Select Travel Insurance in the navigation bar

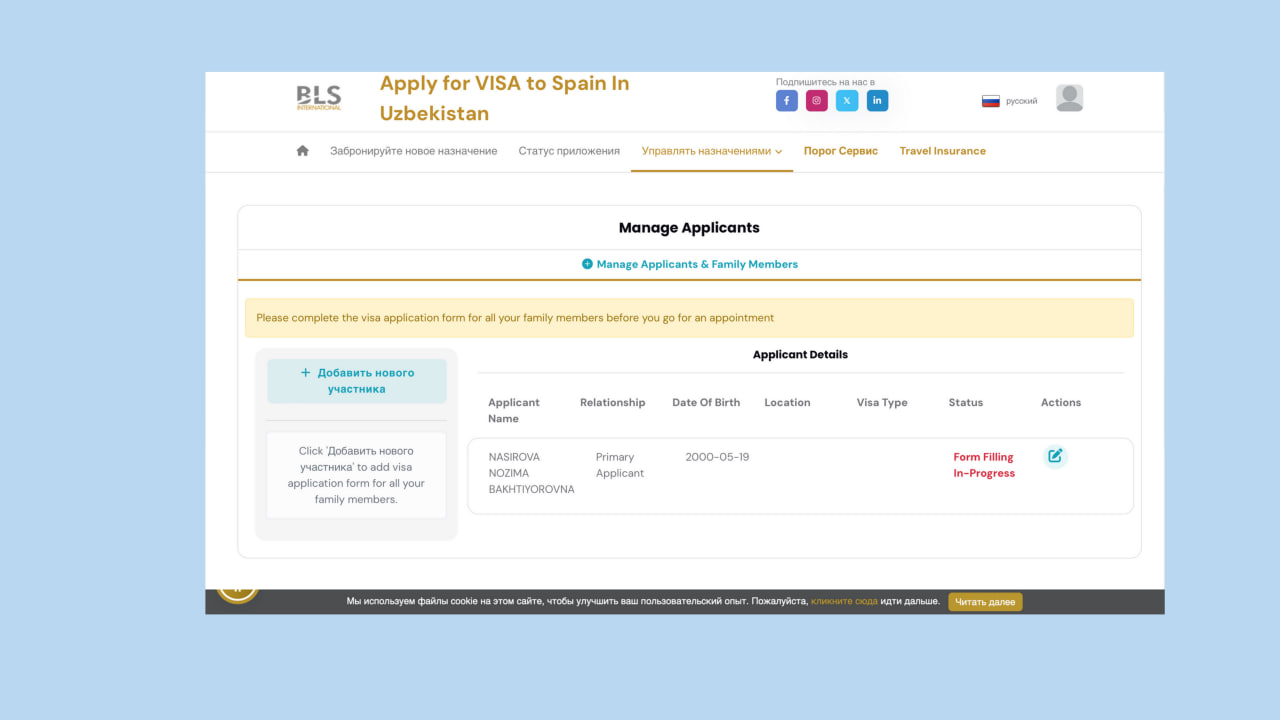pyautogui.click(x=942, y=151)
